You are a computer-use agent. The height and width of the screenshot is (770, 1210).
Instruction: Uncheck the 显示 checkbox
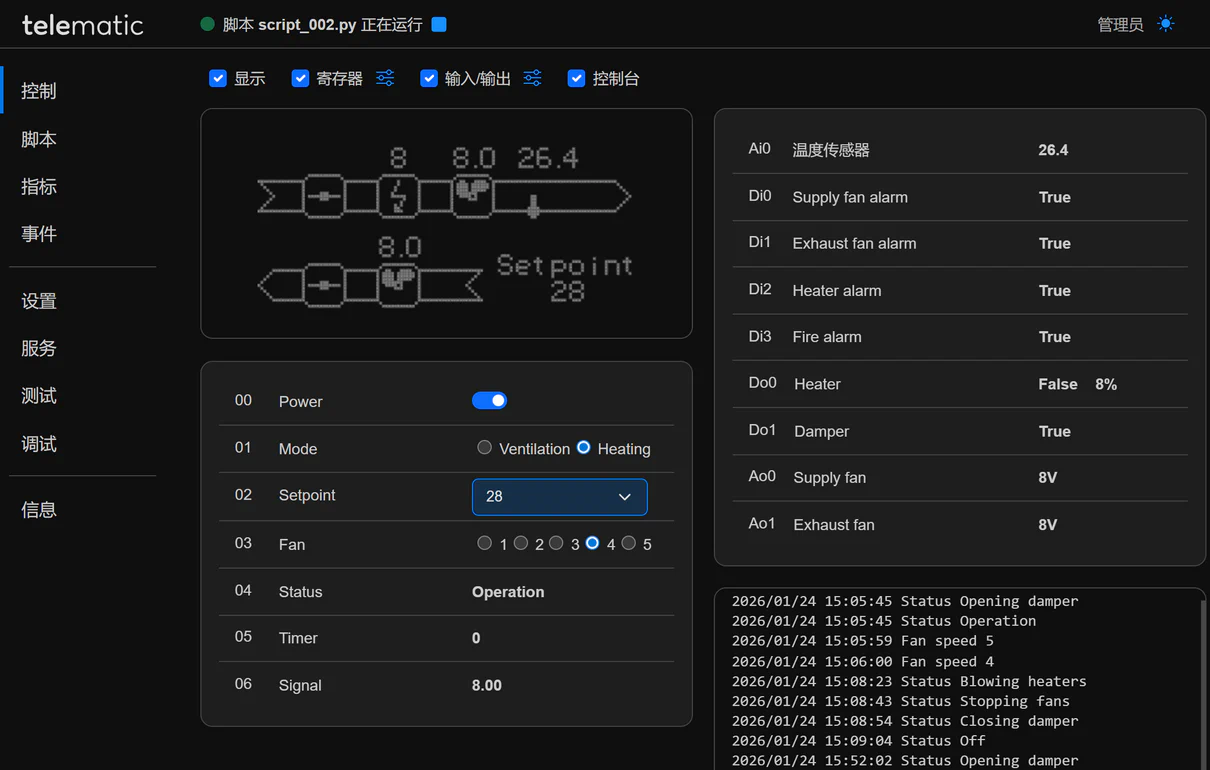click(218, 78)
